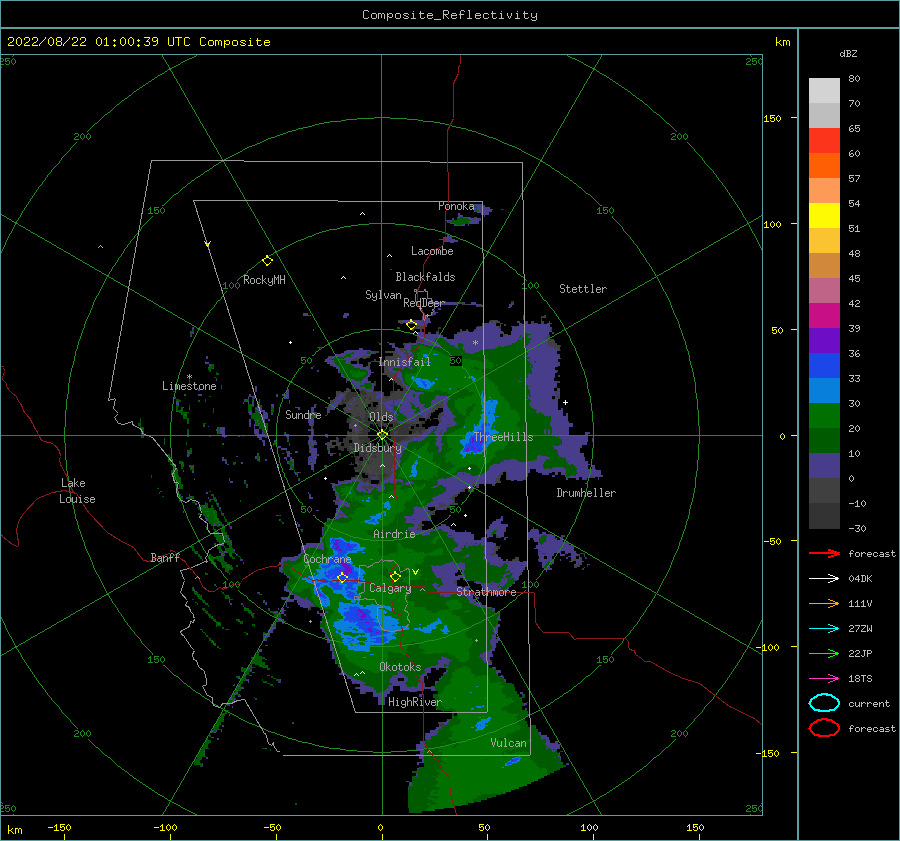Screen dimensions: 900x841
Task: Select the Ponoka label
Action: pyautogui.click(x=456, y=206)
